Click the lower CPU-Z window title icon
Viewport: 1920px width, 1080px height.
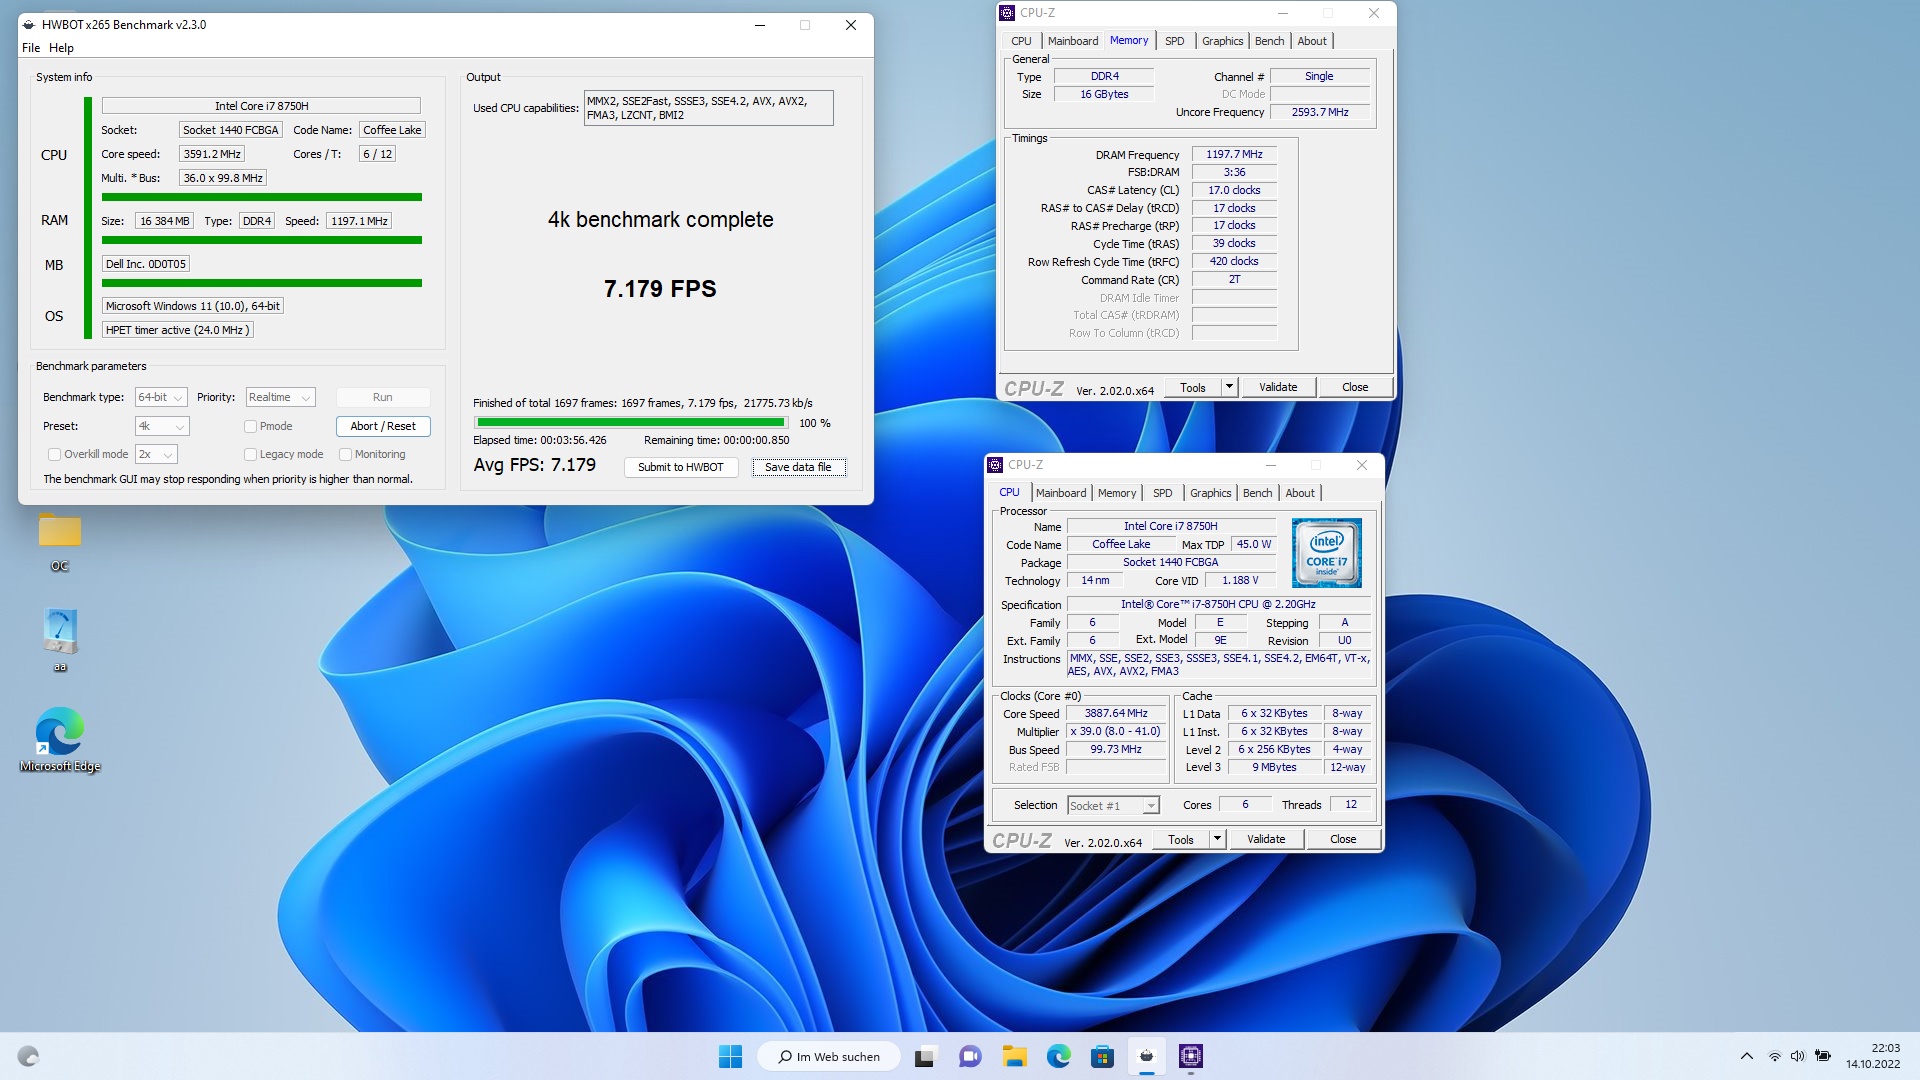pyautogui.click(x=995, y=465)
